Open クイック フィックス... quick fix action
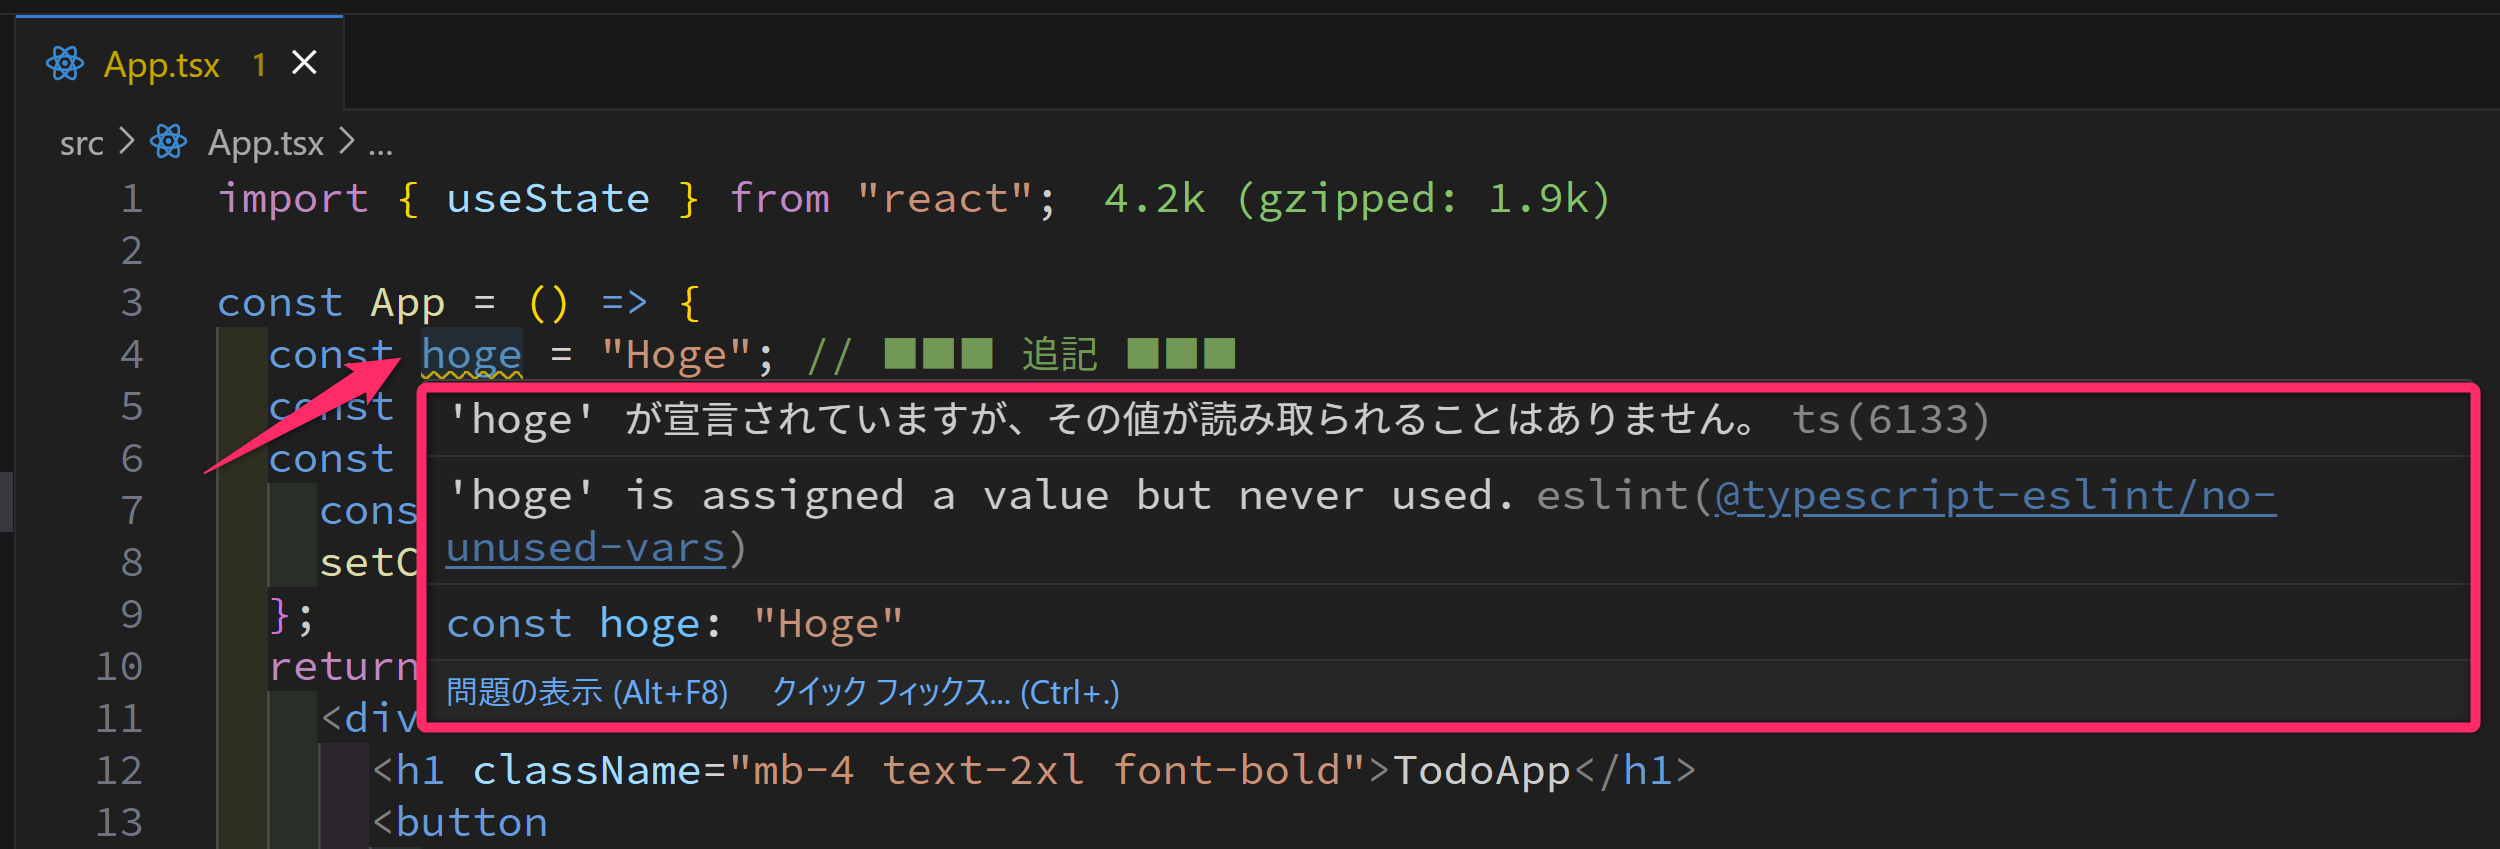The image size is (2500, 849). pyautogui.click(x=945, y=692)
